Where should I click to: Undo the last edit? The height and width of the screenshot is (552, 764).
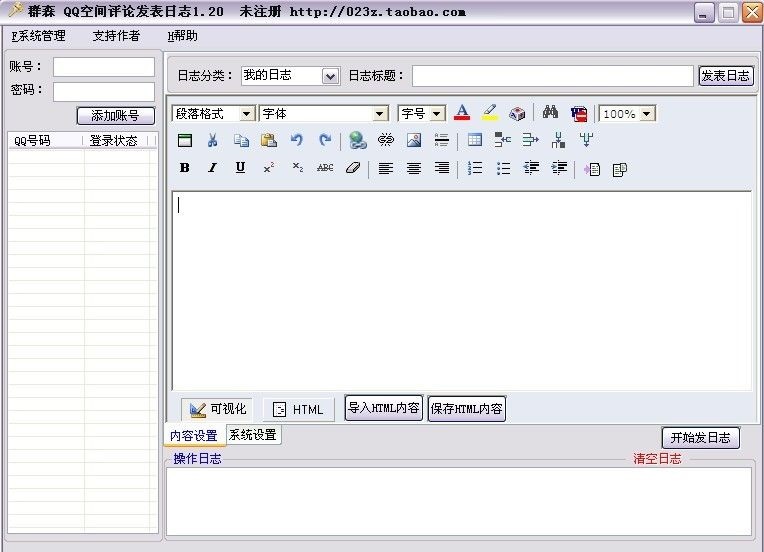pos(296,140)
